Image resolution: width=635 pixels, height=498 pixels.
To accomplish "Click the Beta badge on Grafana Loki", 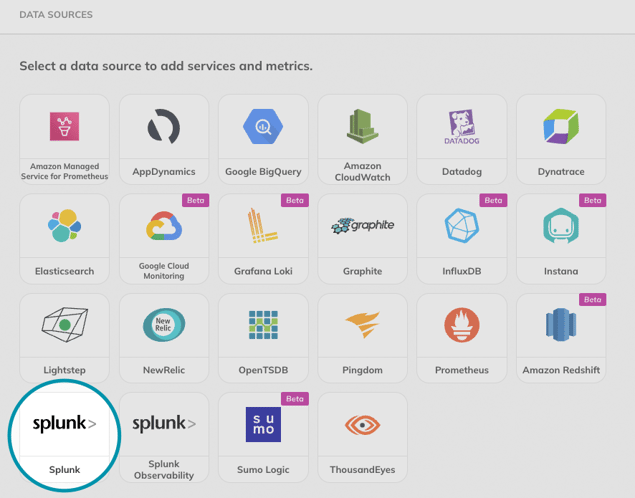I will 295,200.
